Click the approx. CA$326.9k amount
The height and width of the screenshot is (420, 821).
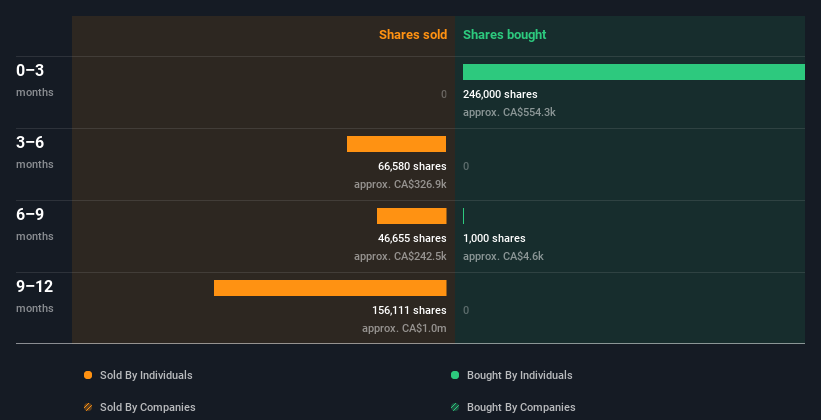[400, 184]
